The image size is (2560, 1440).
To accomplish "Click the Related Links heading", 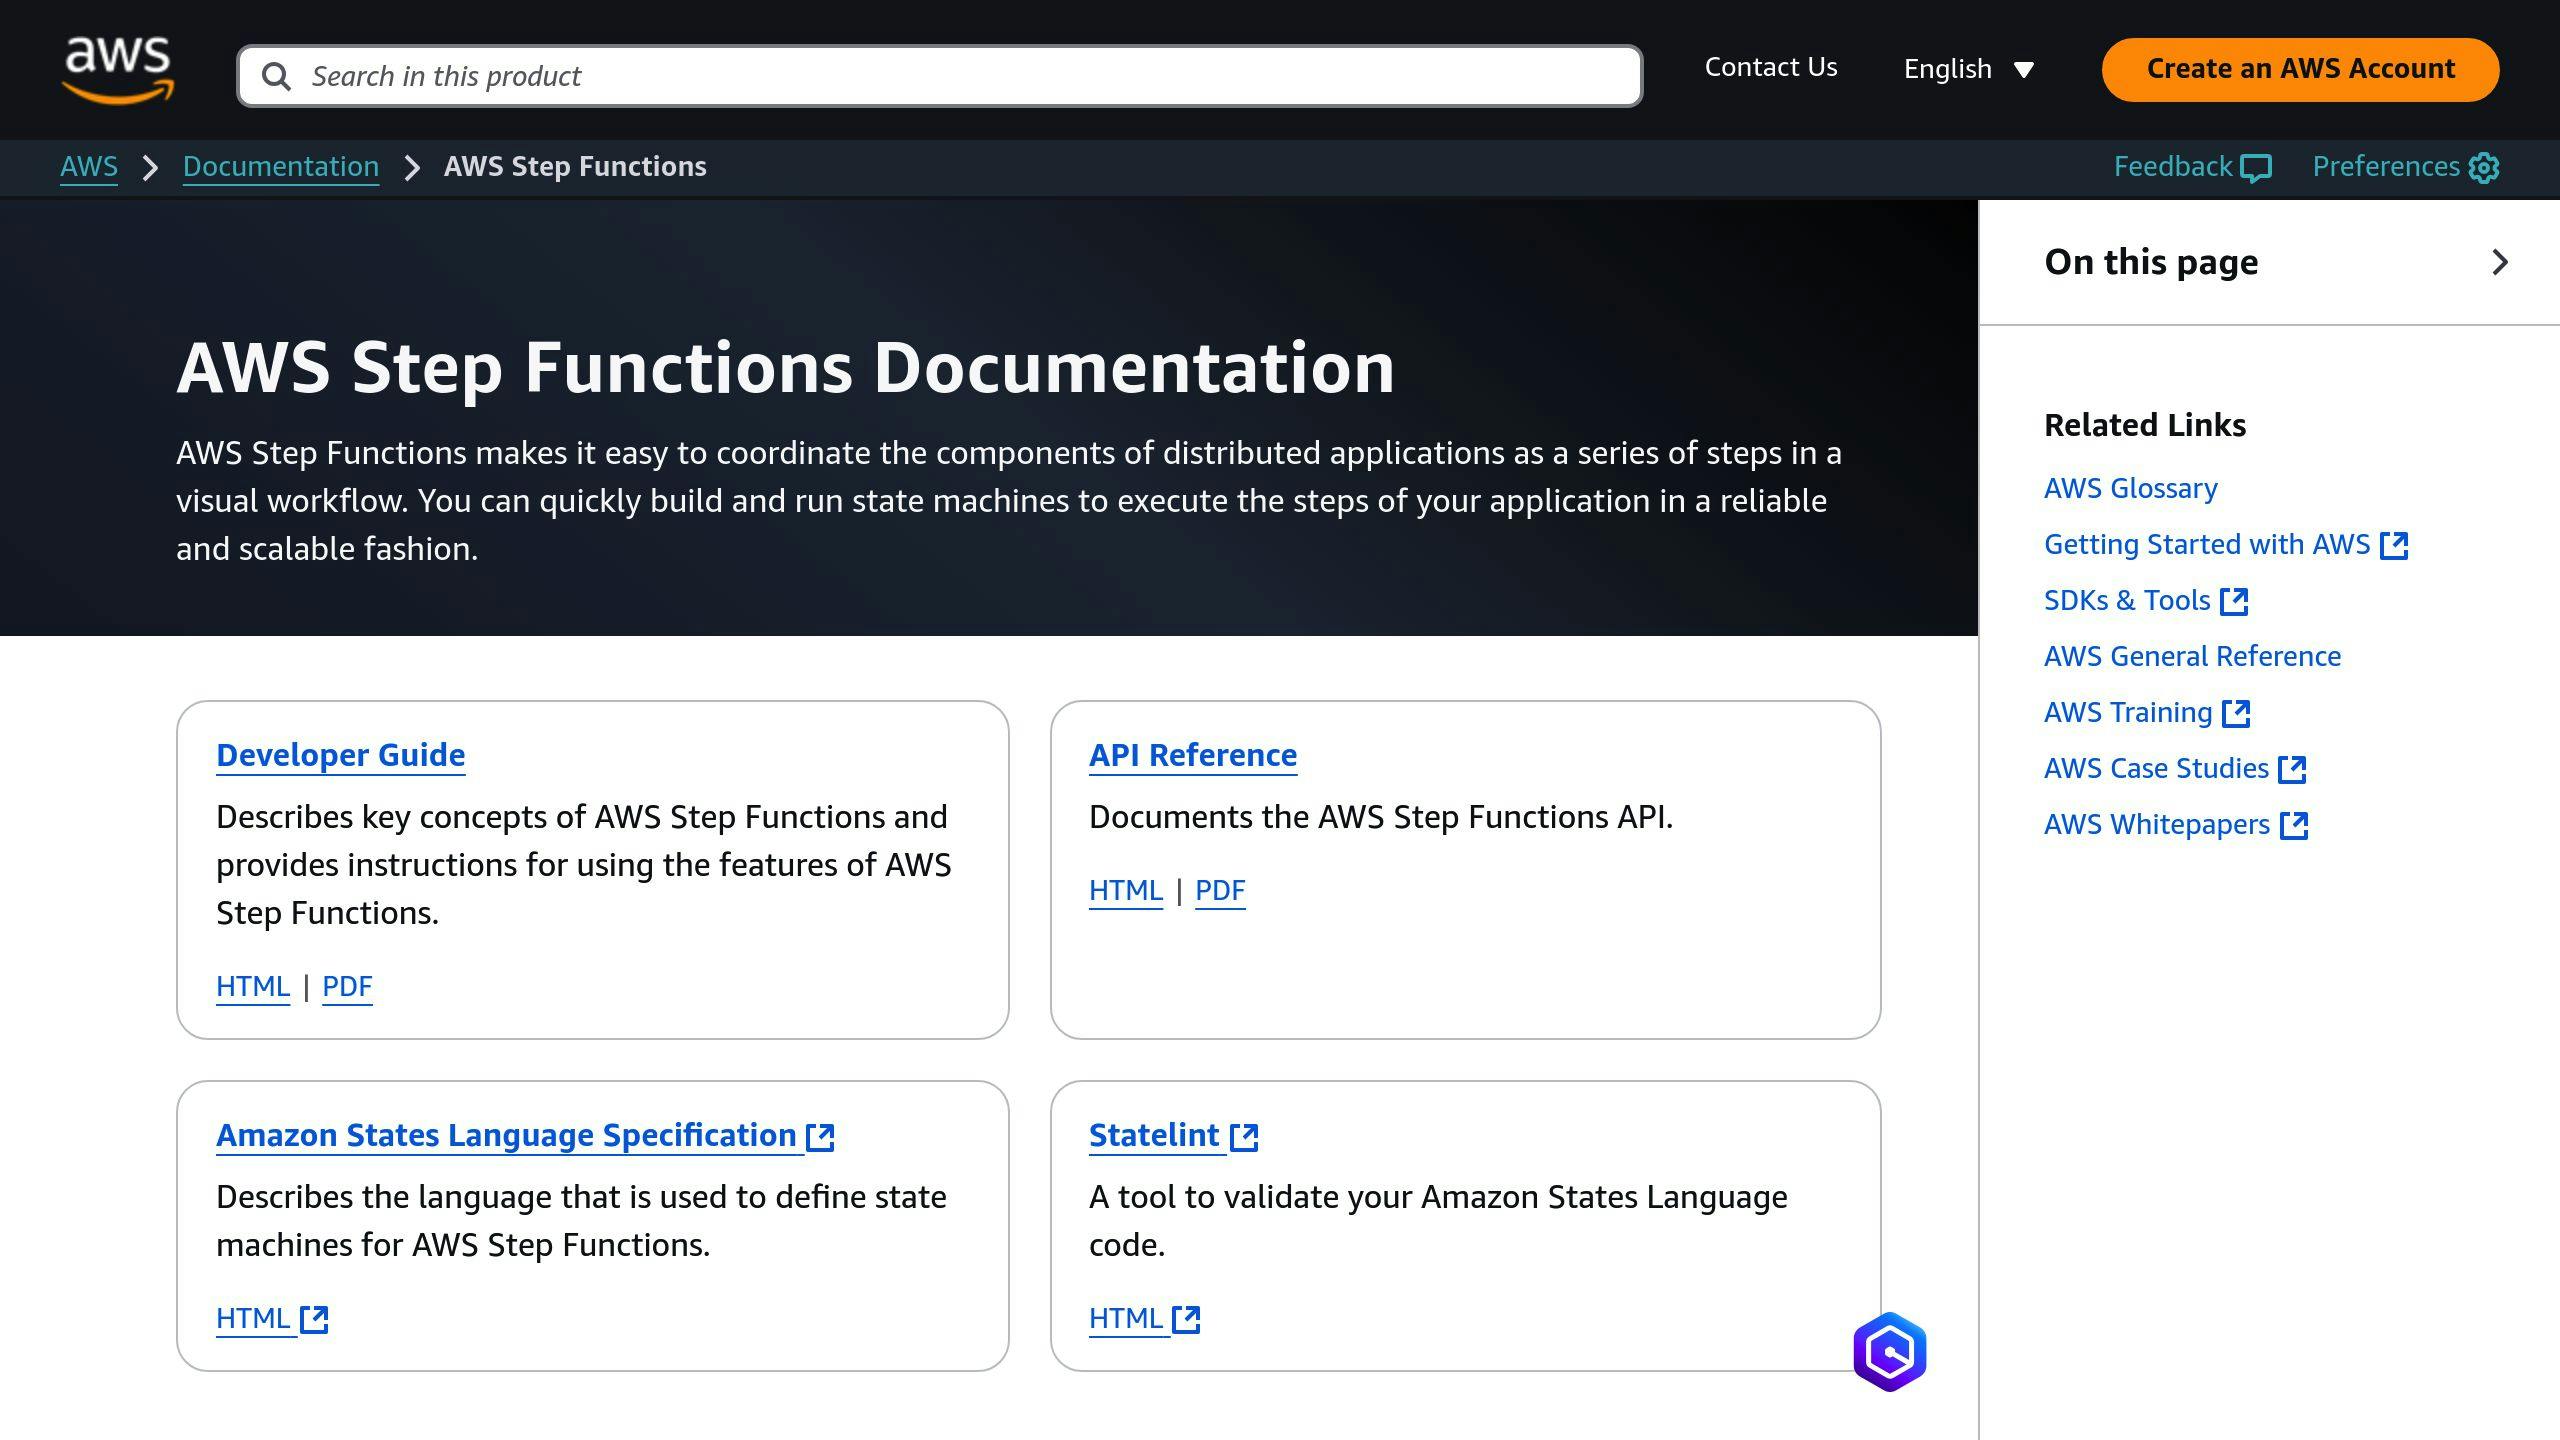I will [x=2145, y=425].
